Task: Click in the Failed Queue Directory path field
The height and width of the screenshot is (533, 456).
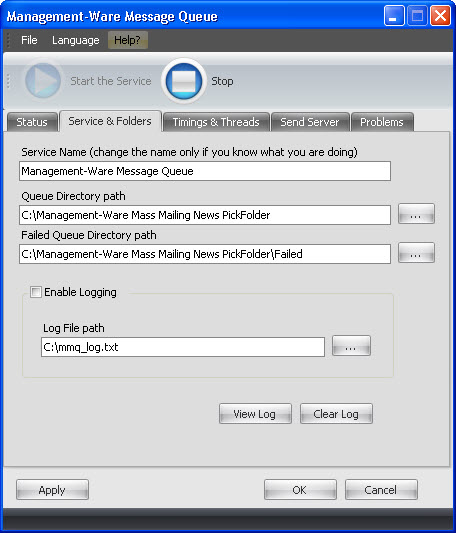Action: click(x=205, y=254)
